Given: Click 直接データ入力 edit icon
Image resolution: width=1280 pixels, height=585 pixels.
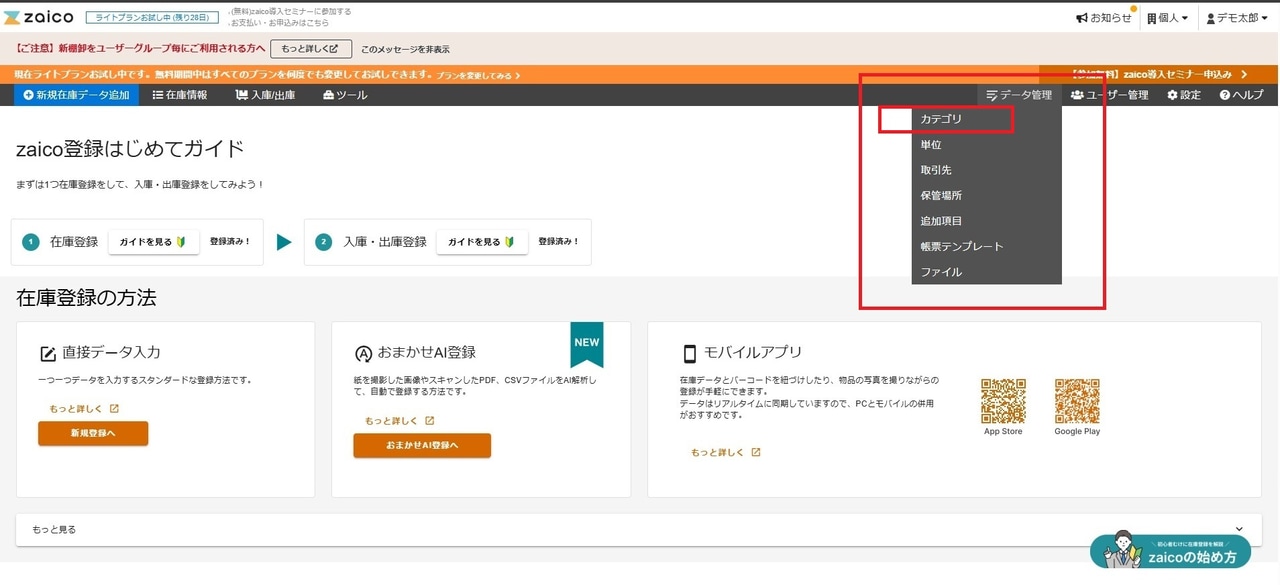Looking at the screenshot, I should 47,353.
